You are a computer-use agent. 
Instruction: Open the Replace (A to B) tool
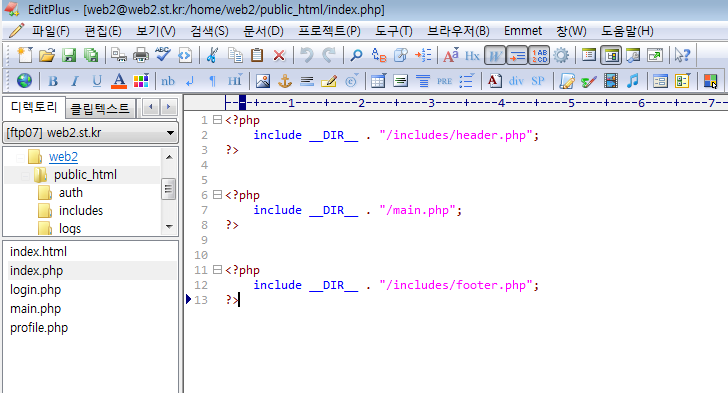(378, 55)
